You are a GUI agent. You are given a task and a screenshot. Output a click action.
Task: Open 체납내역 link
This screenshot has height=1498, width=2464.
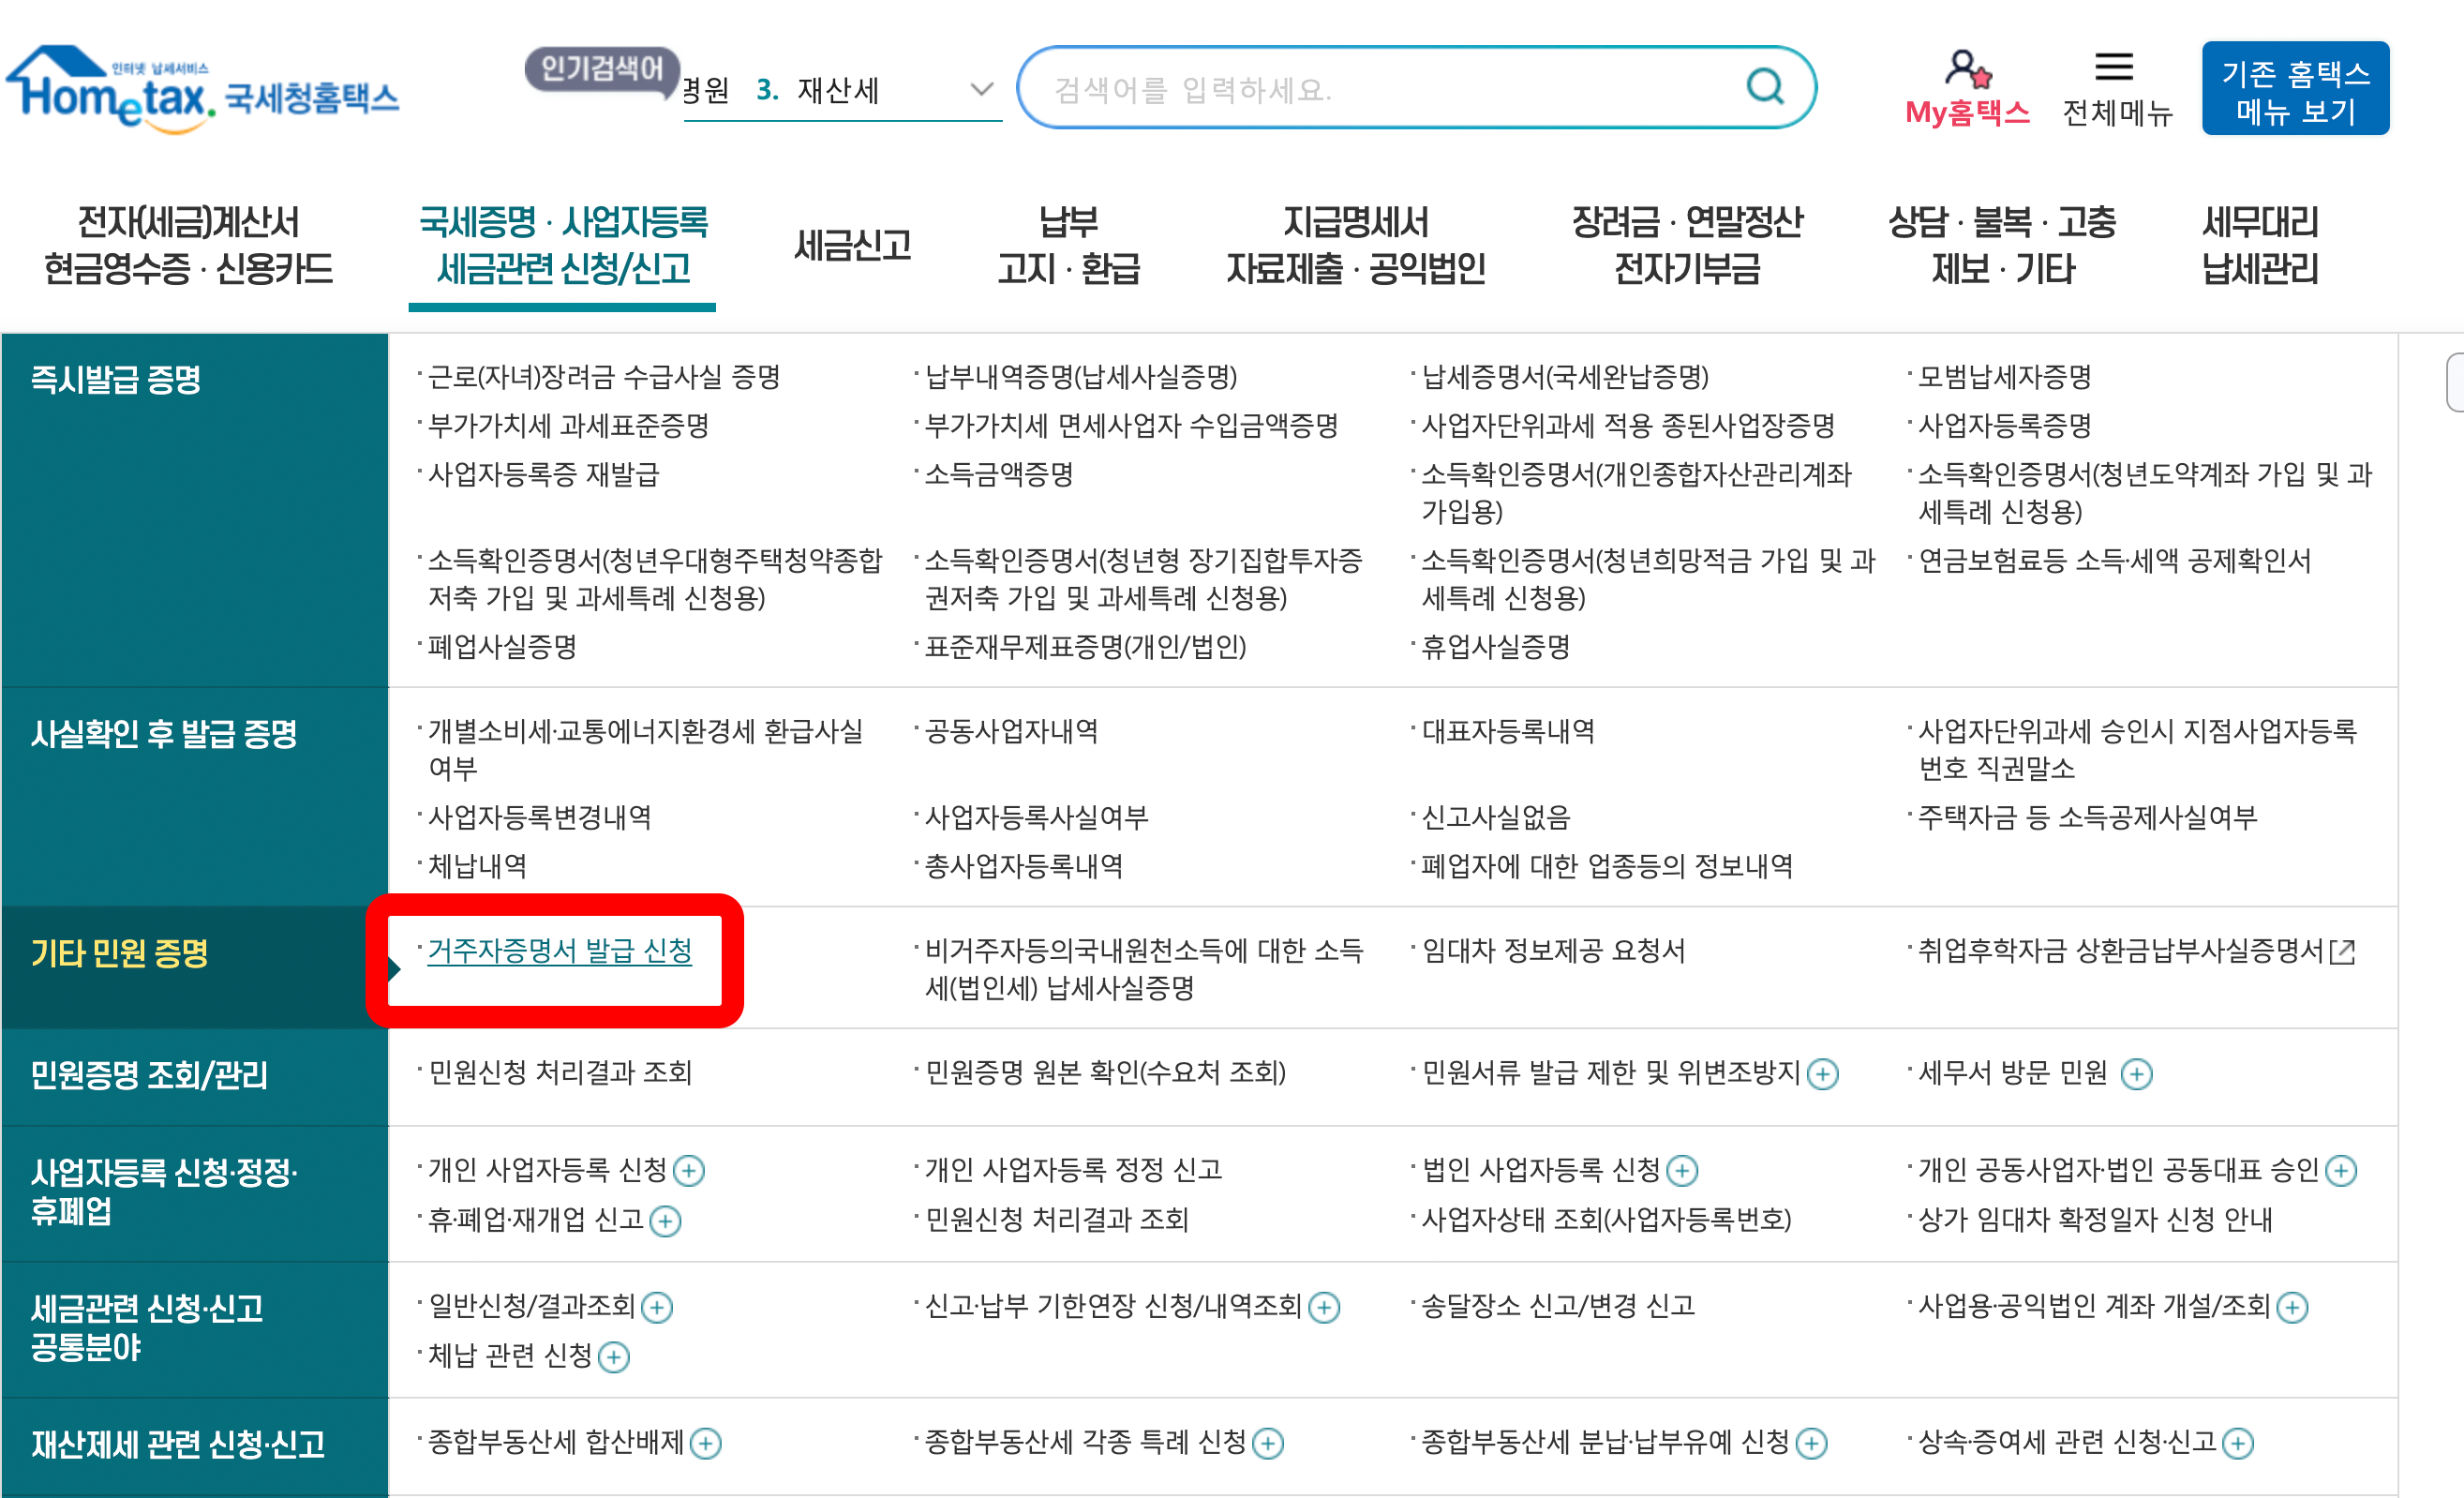(x=477, y=866)
